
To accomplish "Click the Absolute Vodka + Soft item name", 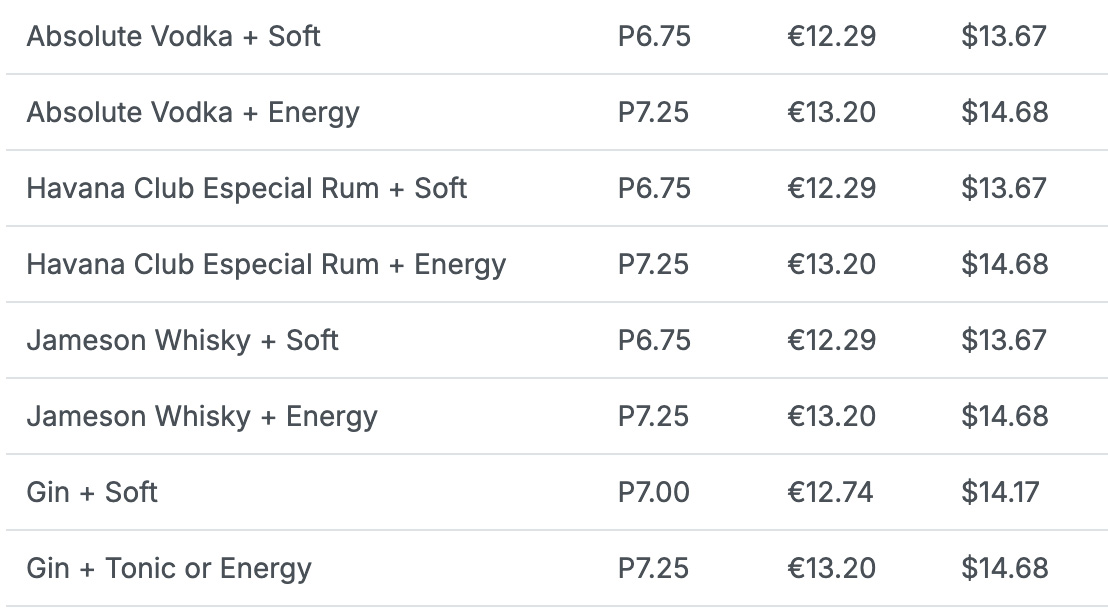I will [x=173, y=37].
